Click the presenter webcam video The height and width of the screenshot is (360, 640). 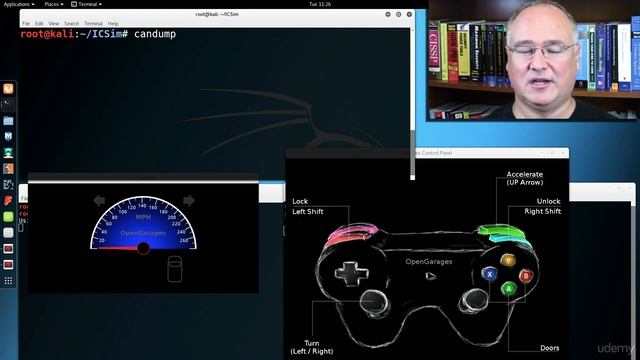(533, 60)
